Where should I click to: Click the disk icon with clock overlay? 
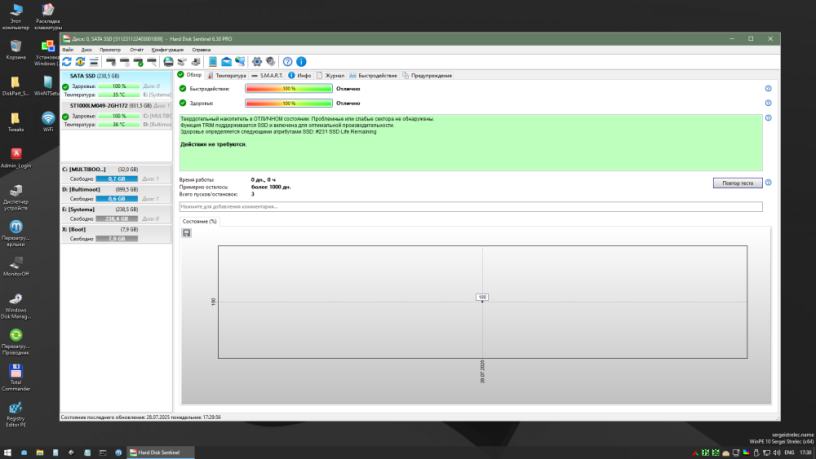pos(124,62)
